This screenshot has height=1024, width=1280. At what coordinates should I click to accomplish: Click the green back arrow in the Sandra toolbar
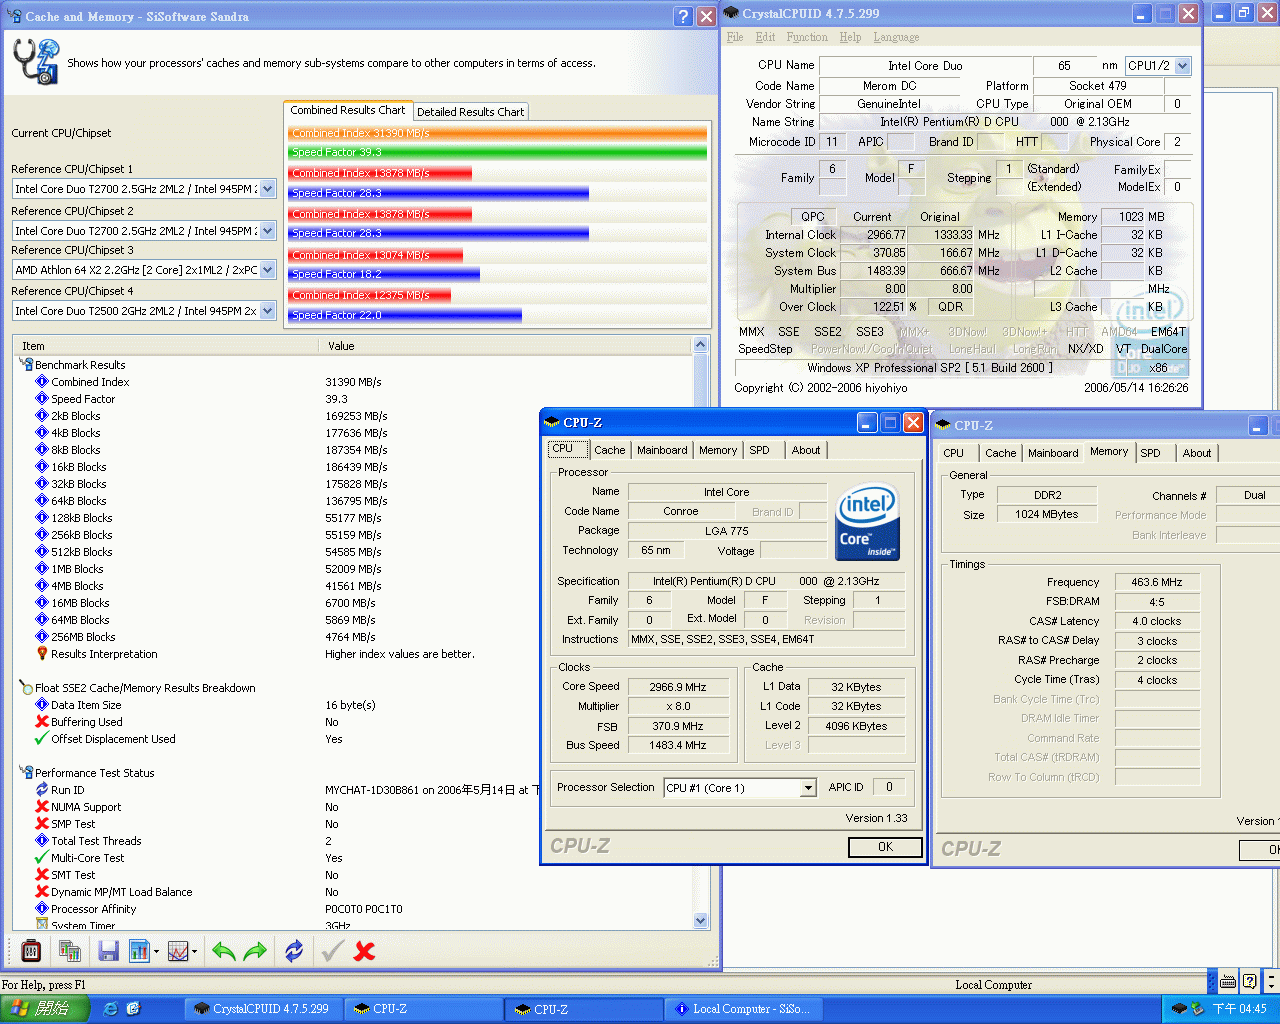point(224,951)
